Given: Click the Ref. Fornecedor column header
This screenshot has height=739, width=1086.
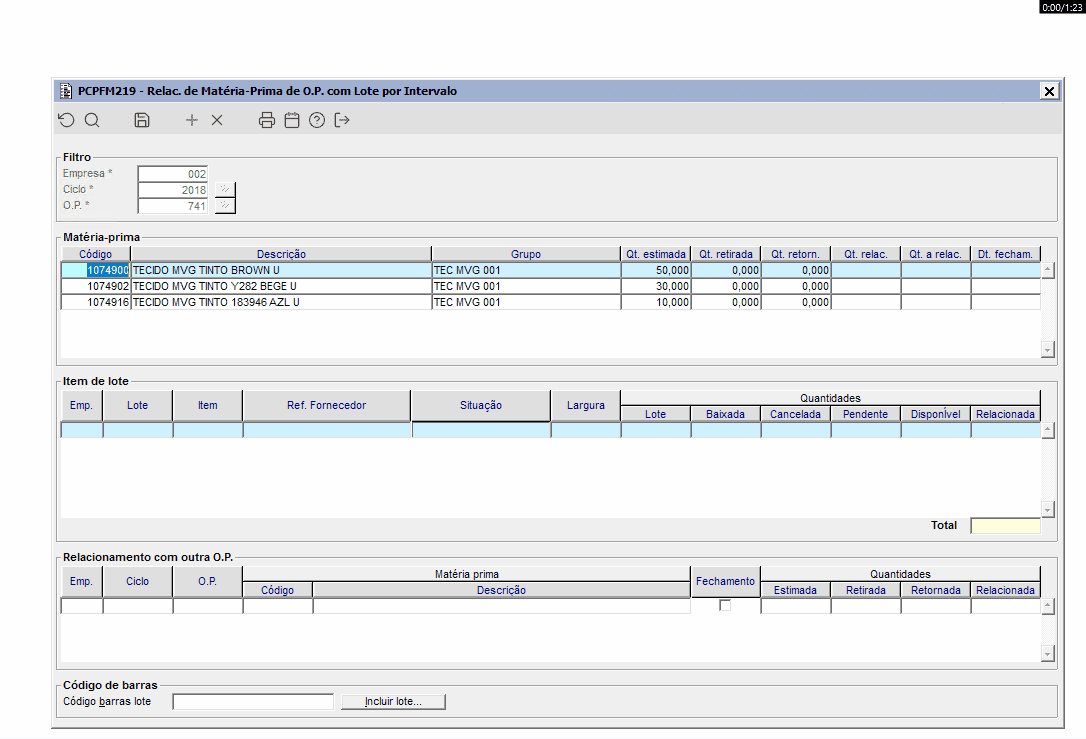Looking at the screenshot, I should coord(326,405).
